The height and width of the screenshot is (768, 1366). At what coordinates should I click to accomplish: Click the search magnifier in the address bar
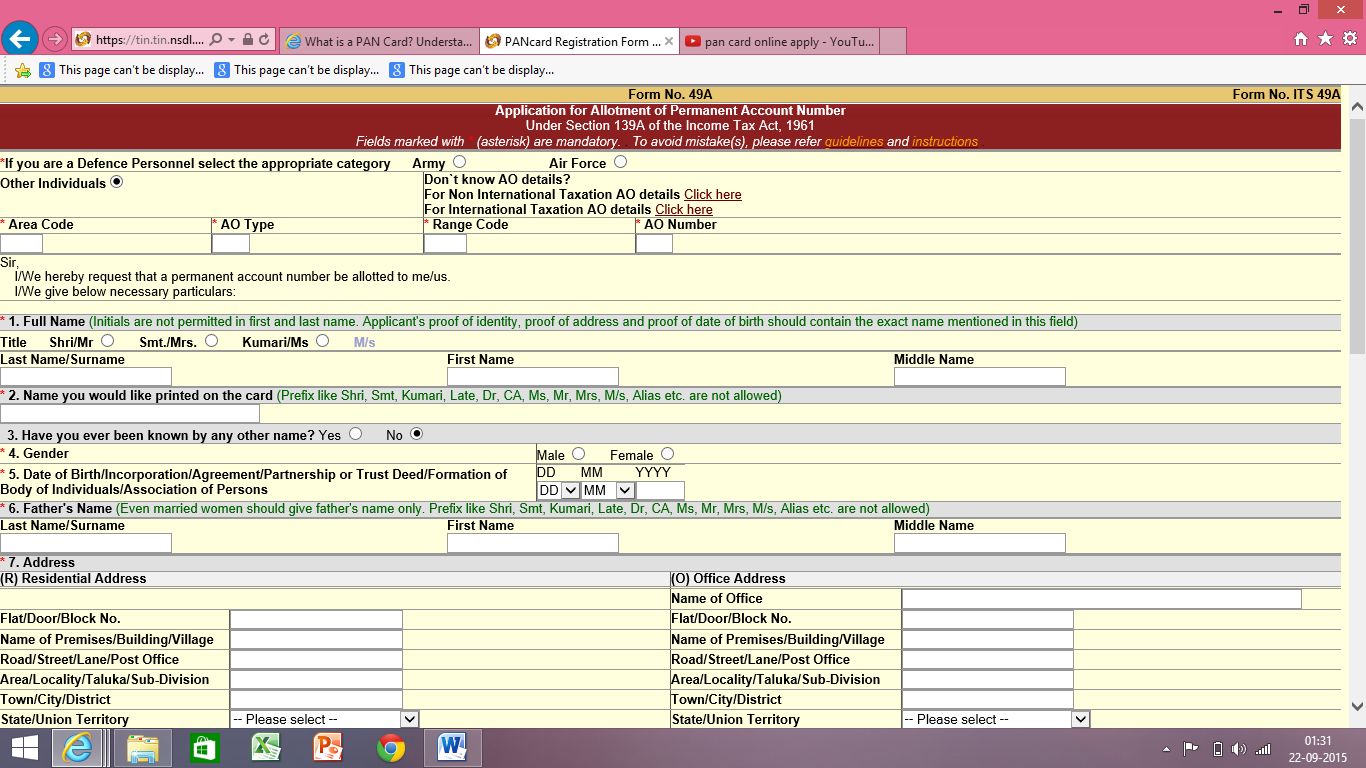point(216,41)
